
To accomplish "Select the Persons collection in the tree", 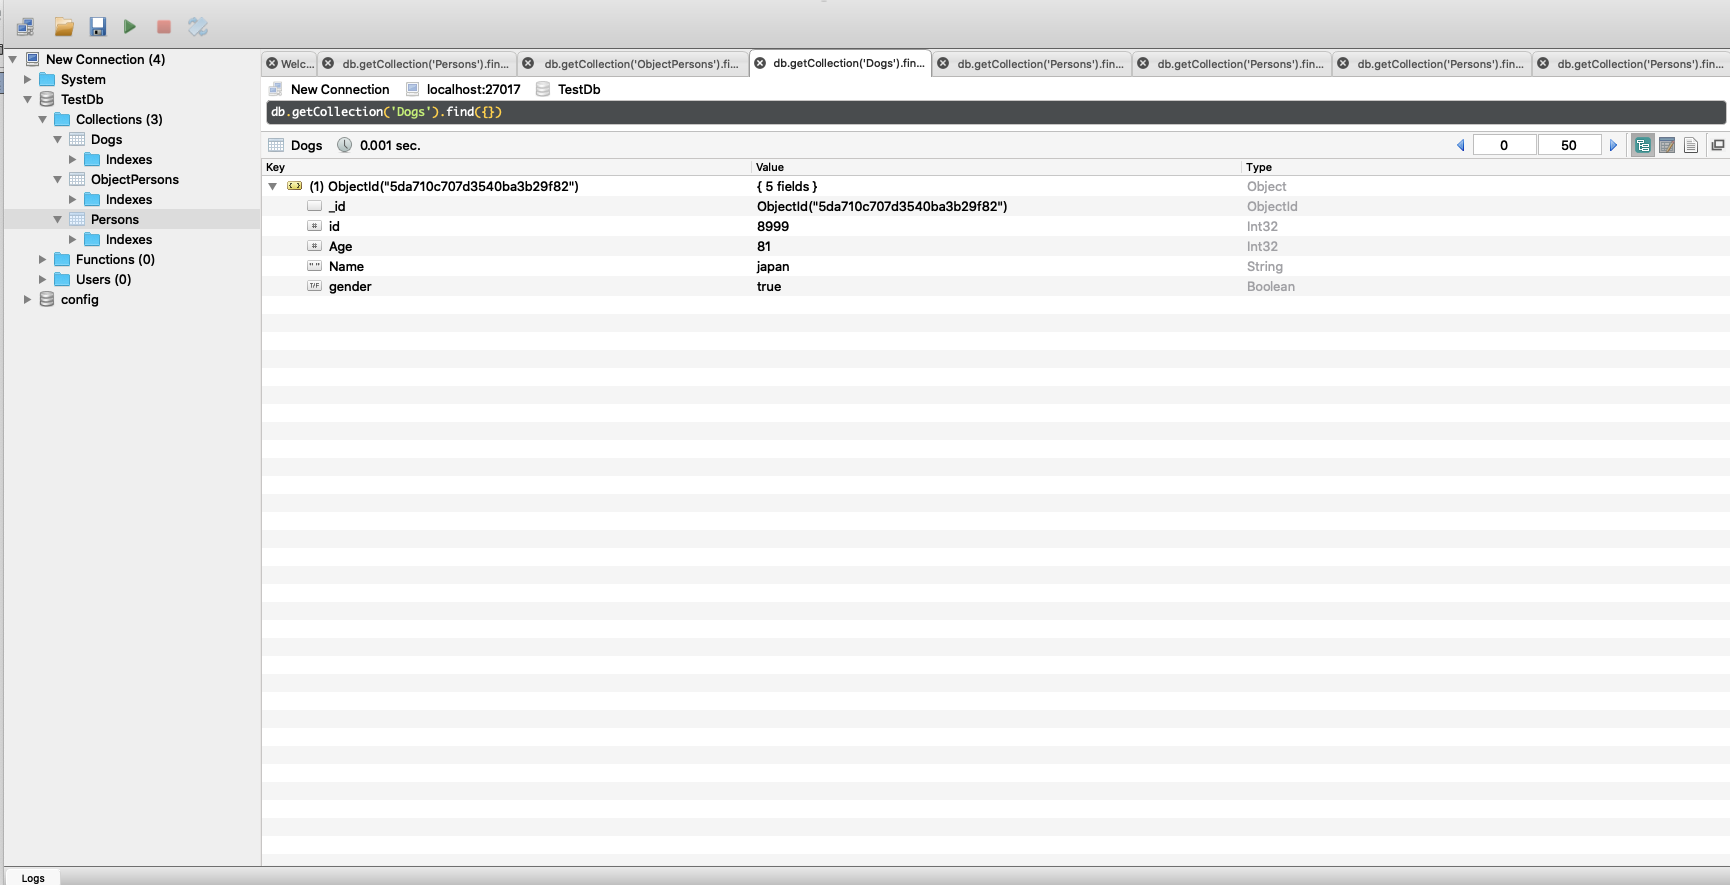I will (x=115, y=219).
